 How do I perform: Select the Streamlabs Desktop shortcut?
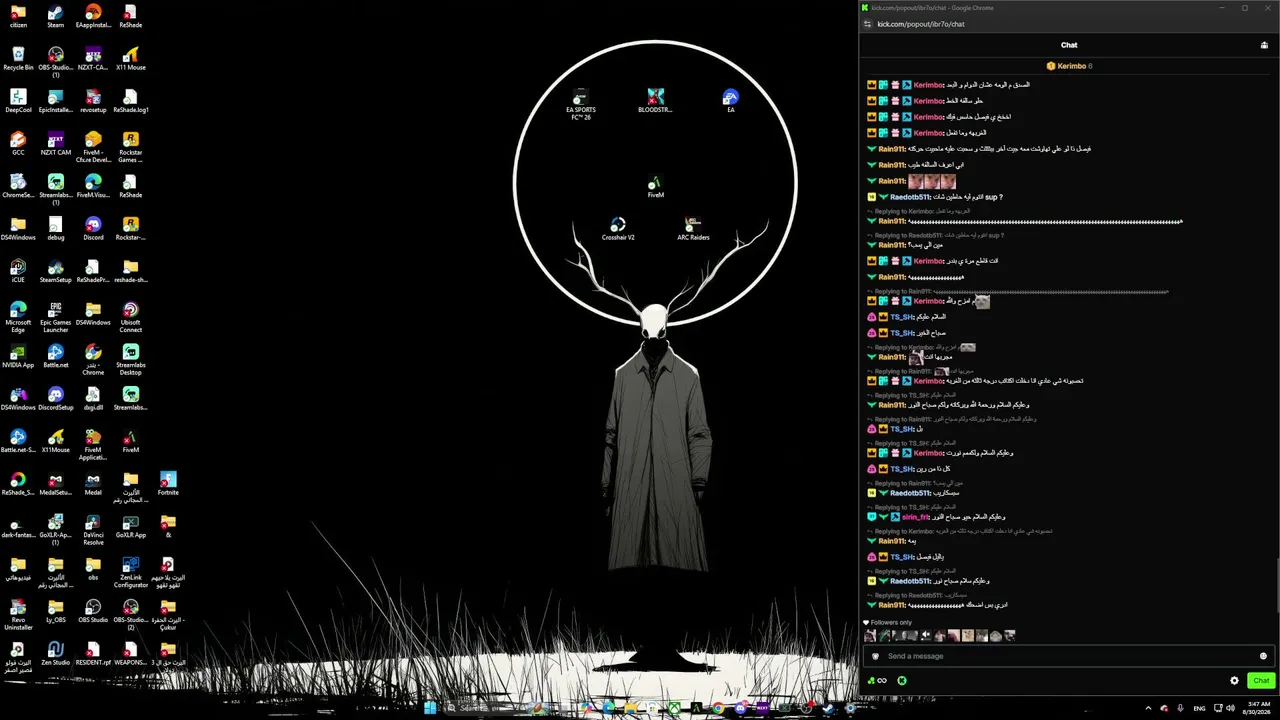[x=131, y=359]
